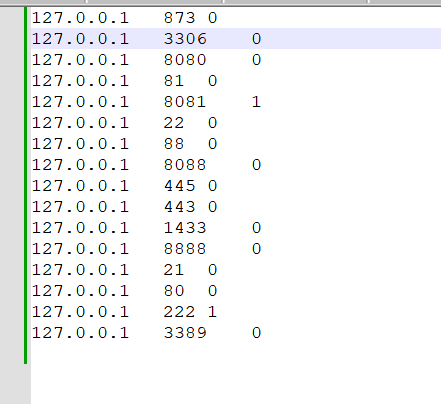Viewport: 441px width, 404px height.
Task: Click port number 88
Action: [x=174, y=144]
